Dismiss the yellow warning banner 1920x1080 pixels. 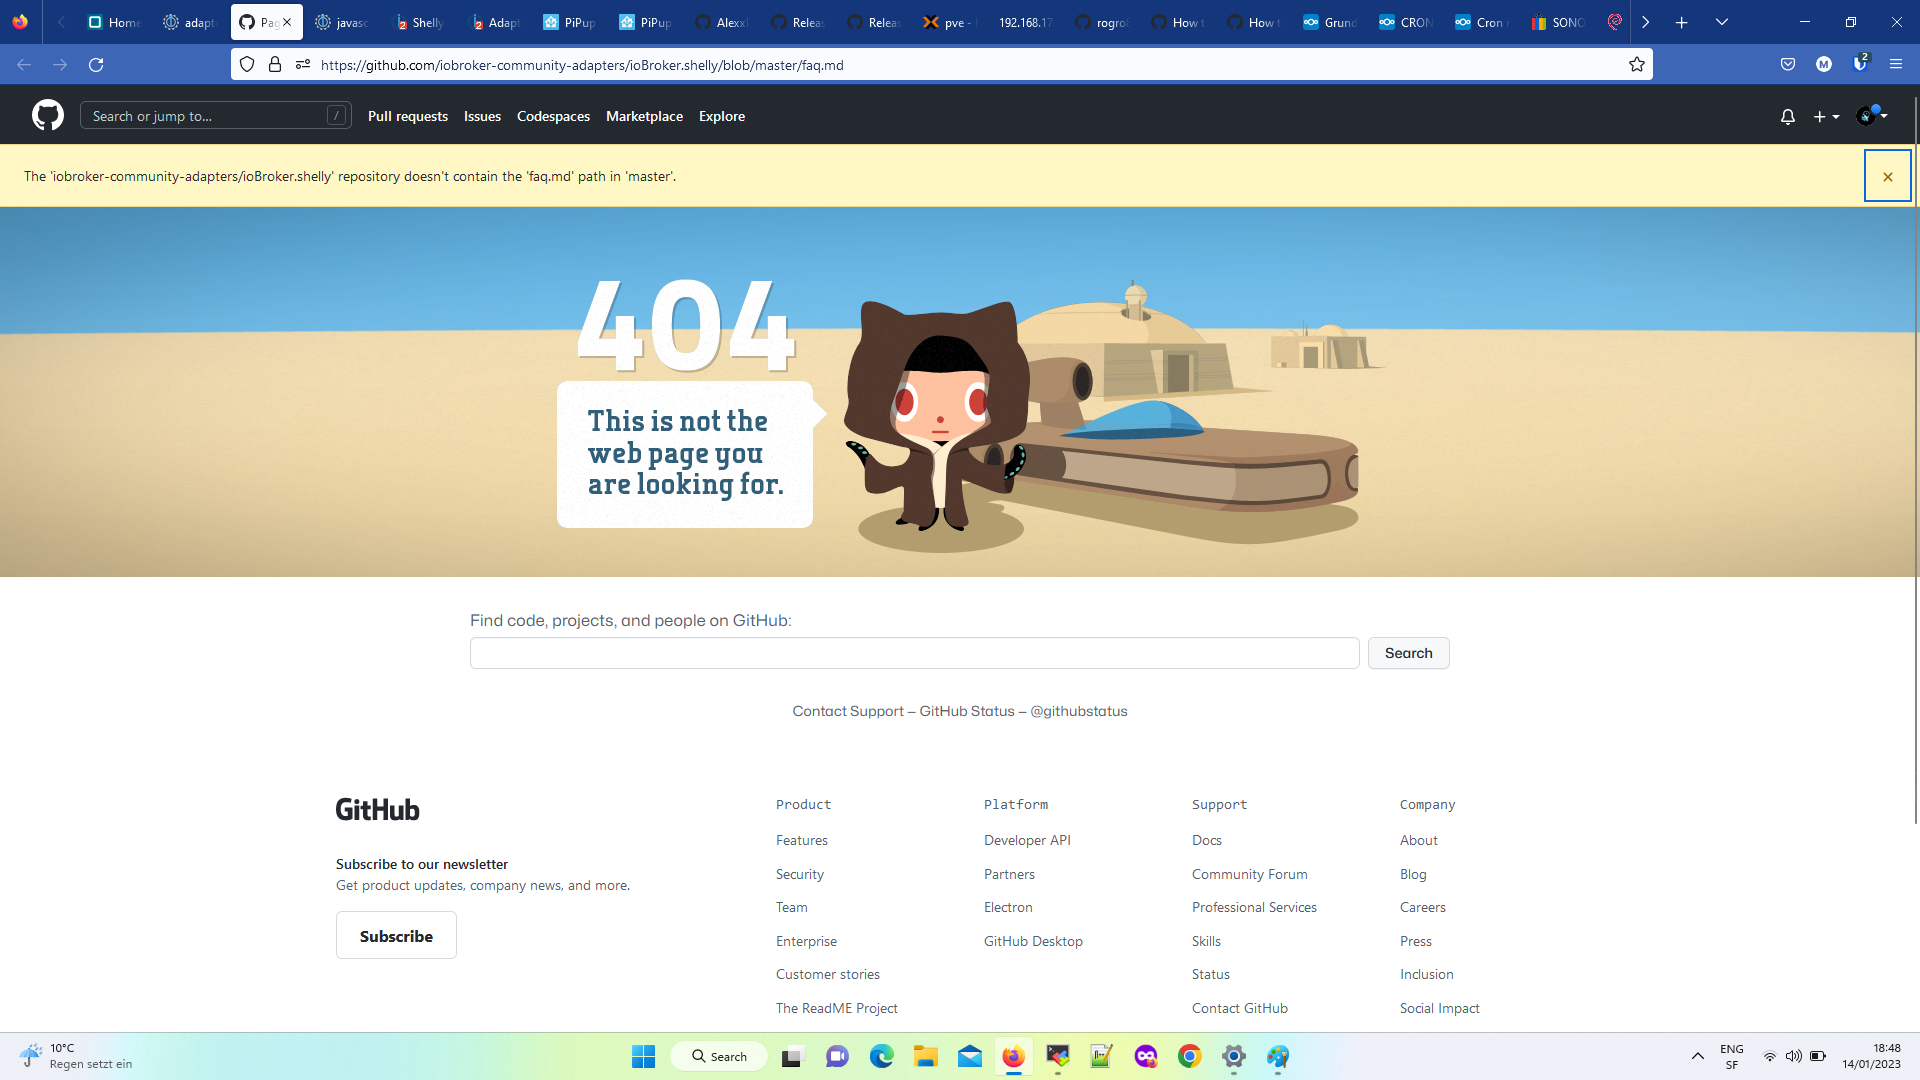tap(1888, 176)
